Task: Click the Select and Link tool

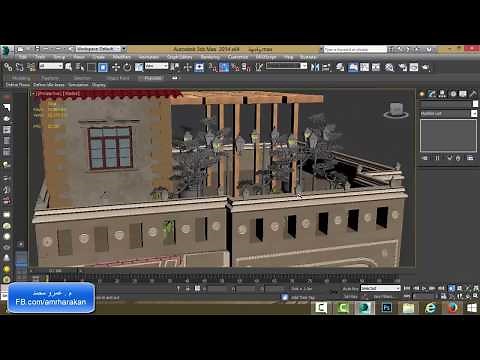Action: [8, 67]
